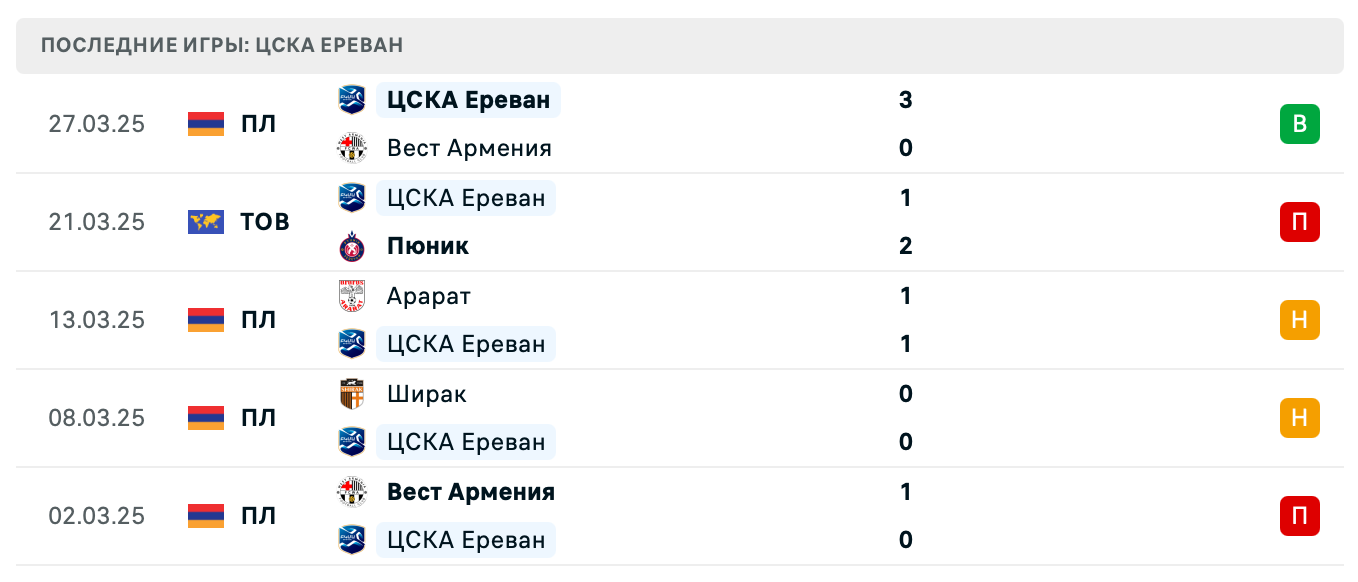Open the 21.03.25 friendly match entry
The width and height of the screenshot is (1358, 582).
680,222
